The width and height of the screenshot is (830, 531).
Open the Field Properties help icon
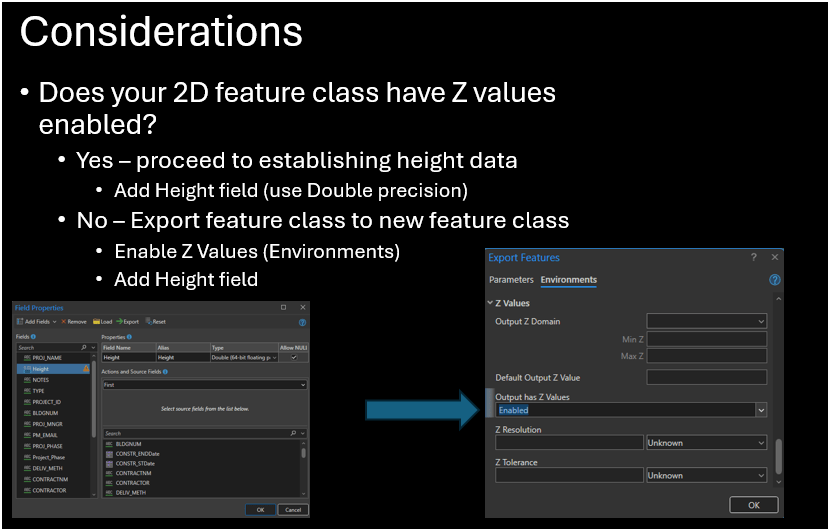pos(302,322)
